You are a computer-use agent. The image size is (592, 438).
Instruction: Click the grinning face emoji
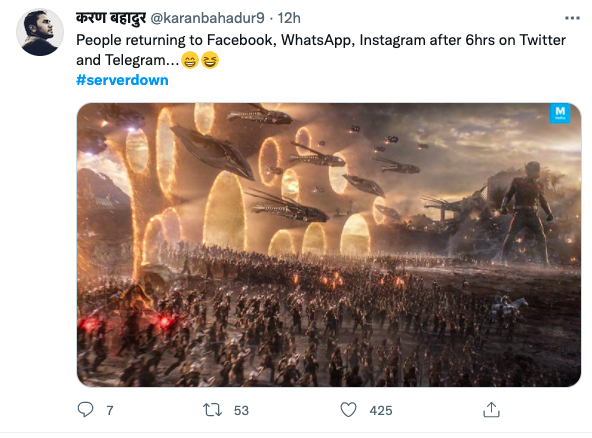190,60
